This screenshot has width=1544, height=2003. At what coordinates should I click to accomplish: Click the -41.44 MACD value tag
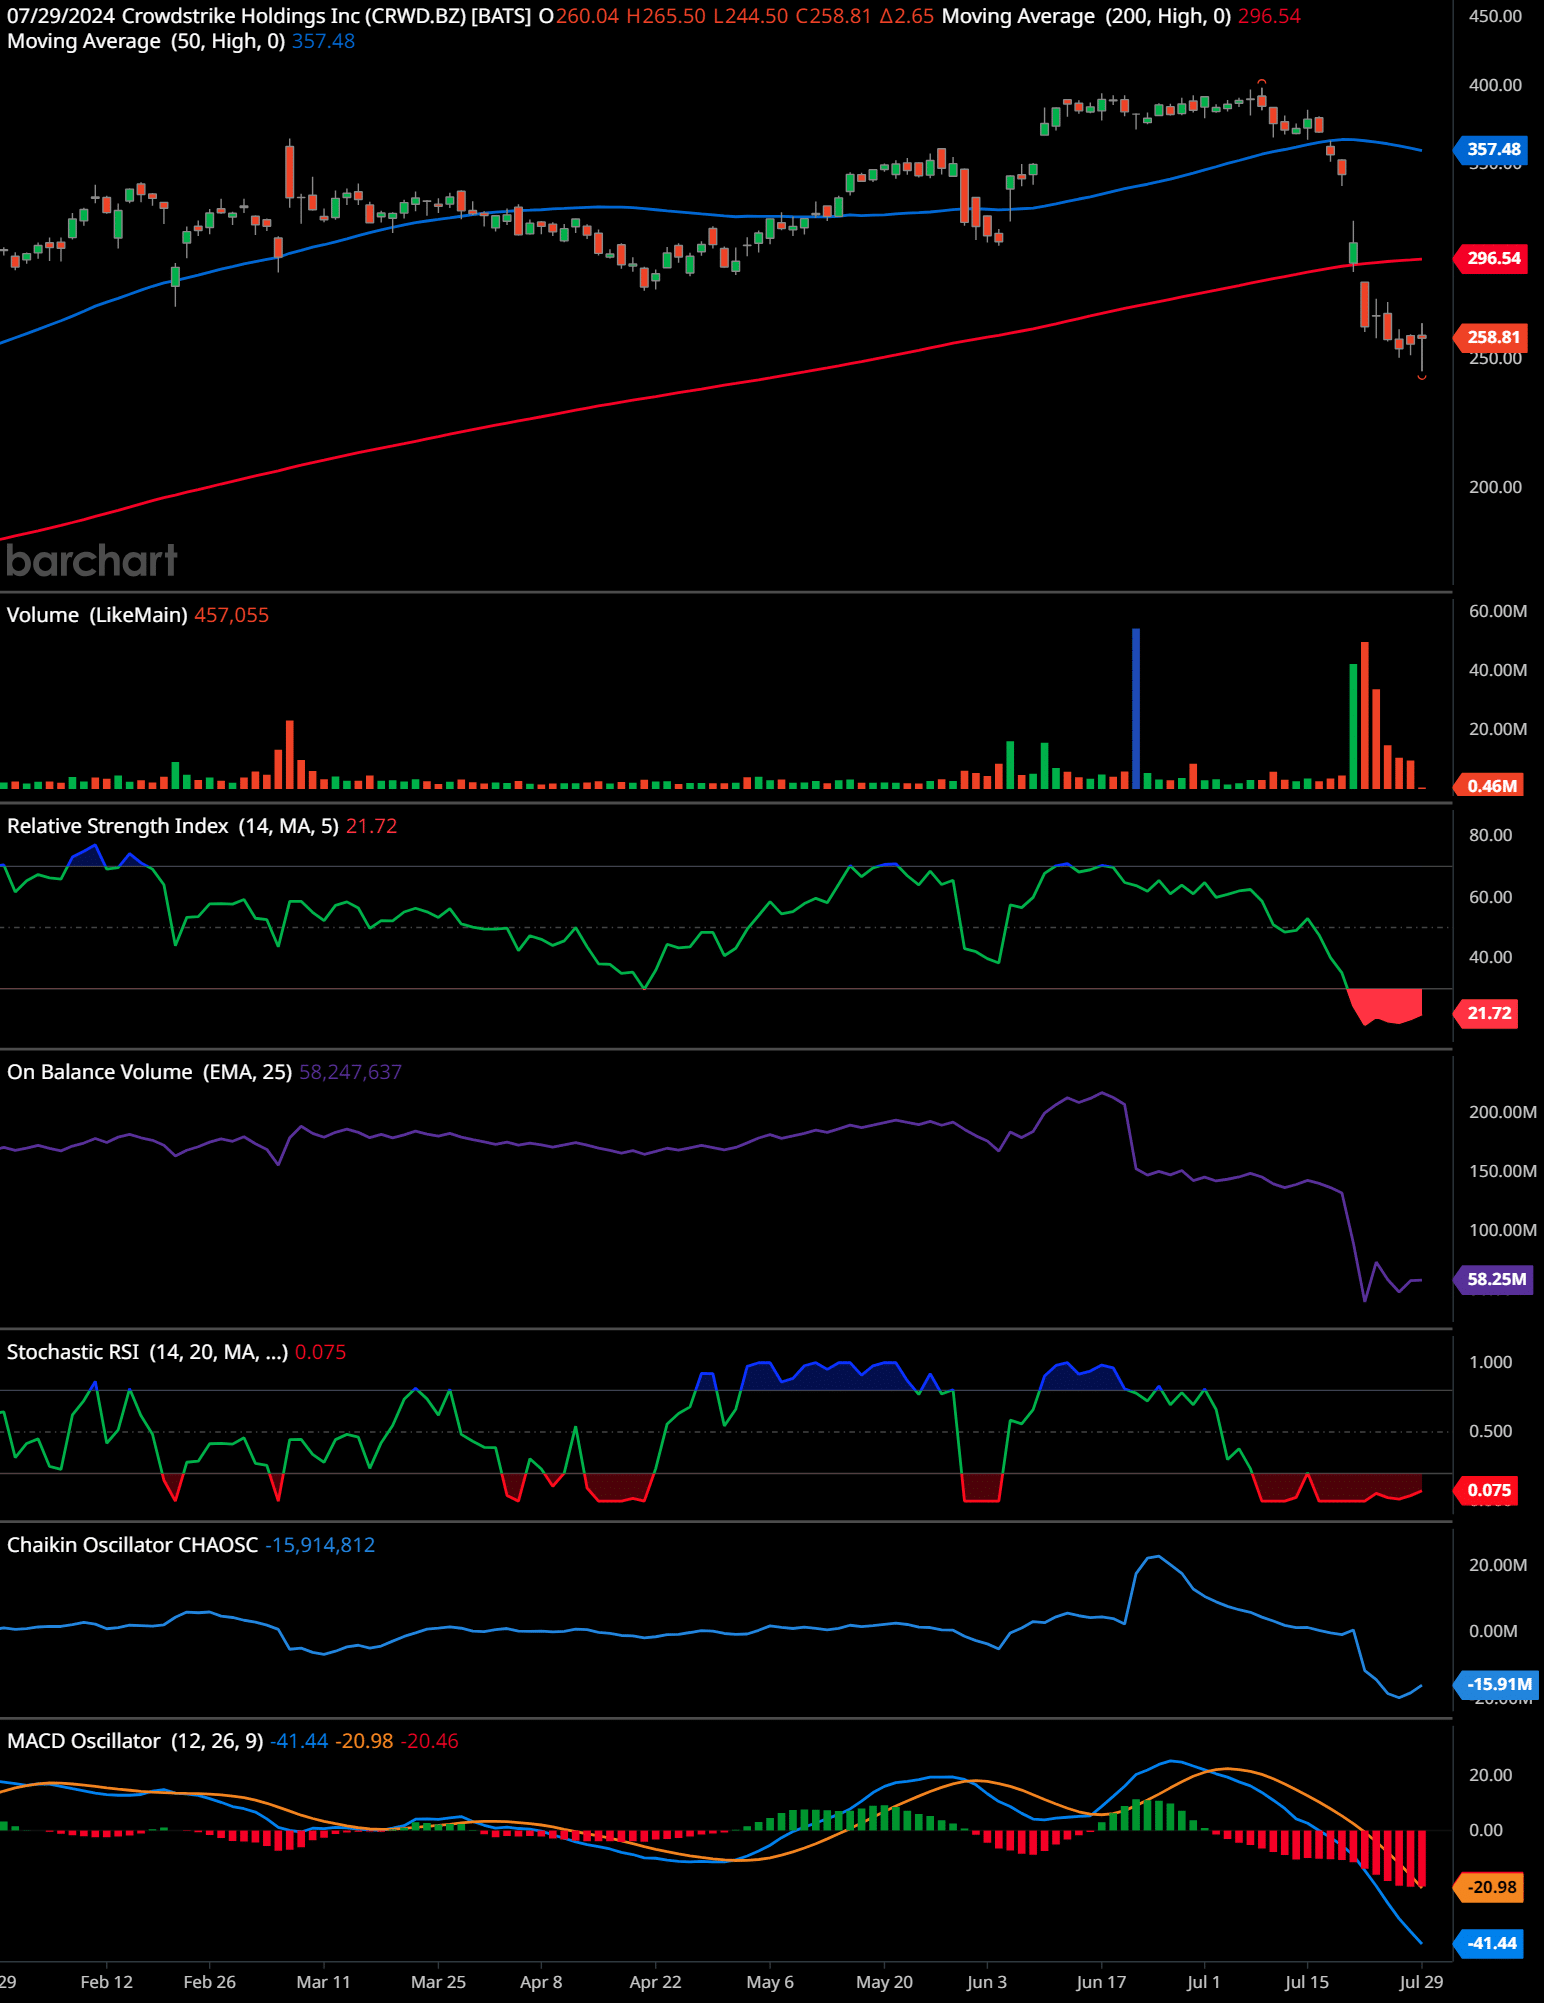tap(1490, 1944)
